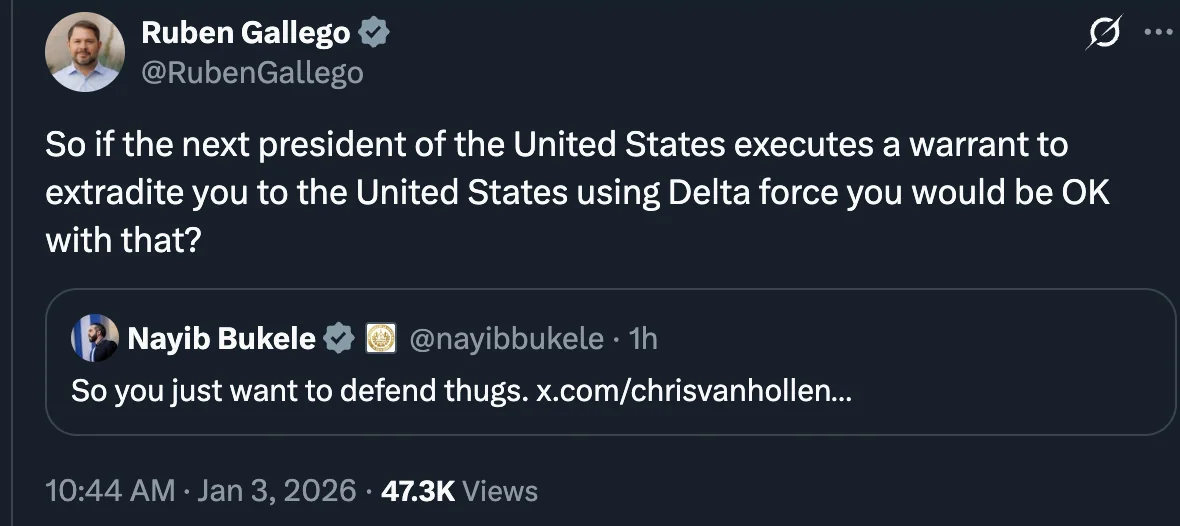1180x526 pixels.
Task: Click Ruben Gallego's verified checkmark badge
Action: [375, 33]
